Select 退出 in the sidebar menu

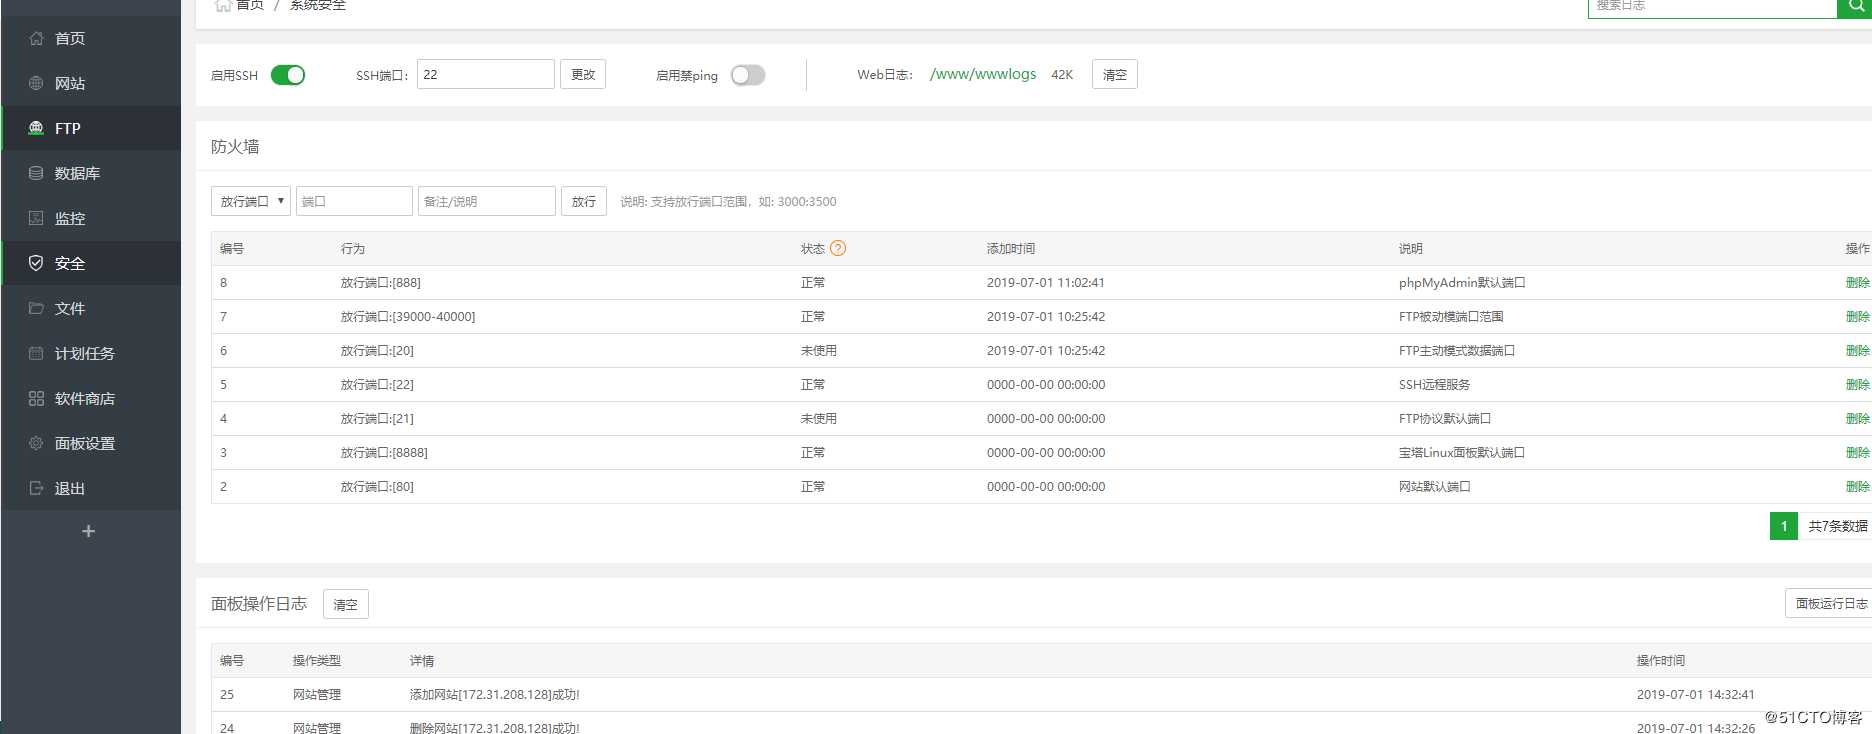[x=70, y=488]
